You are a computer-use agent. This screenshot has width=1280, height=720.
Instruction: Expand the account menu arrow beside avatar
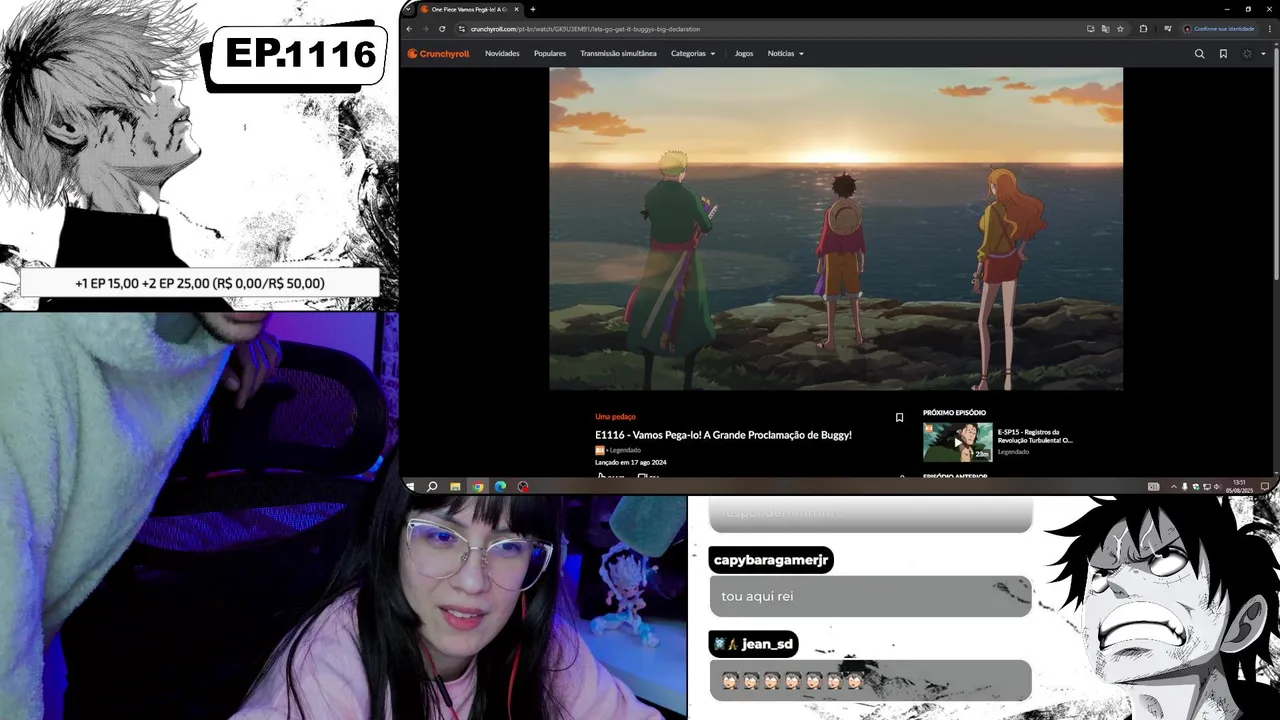click(x=1263, y=54)
